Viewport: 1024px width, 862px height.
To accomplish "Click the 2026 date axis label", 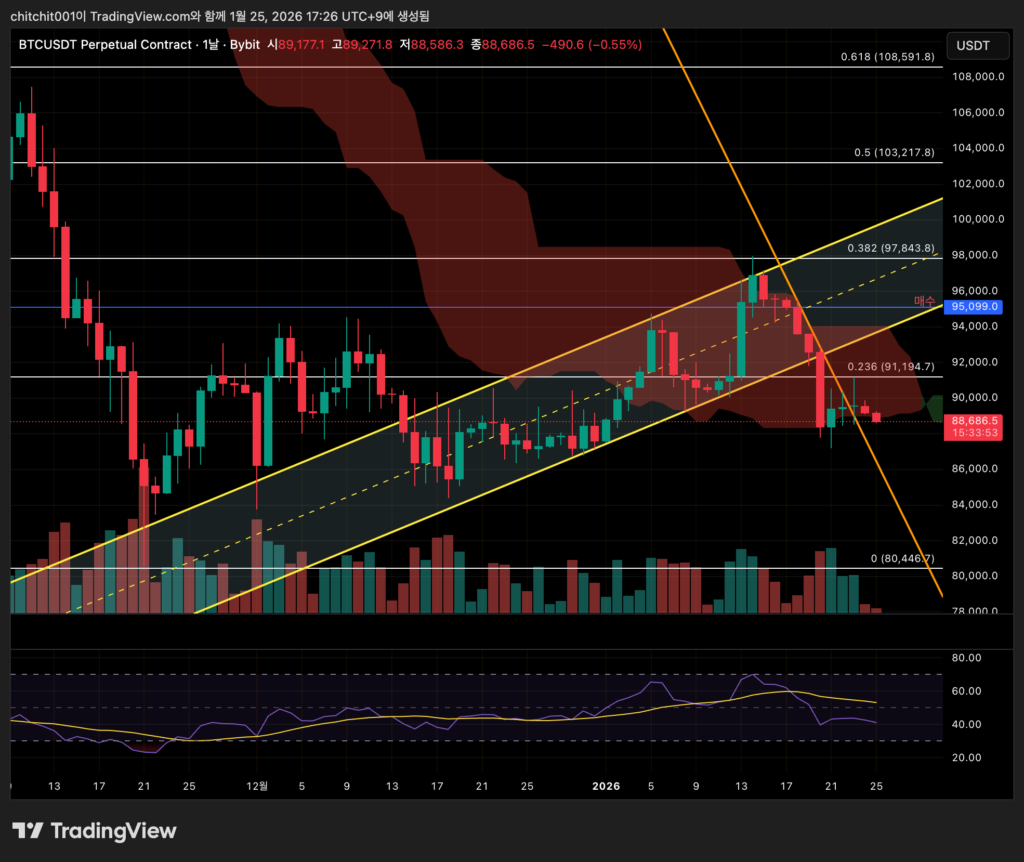I will (x=606, y=786).
